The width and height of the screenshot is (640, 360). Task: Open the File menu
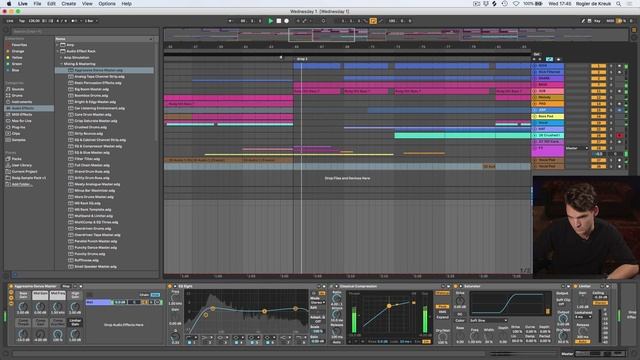click(x=37, y=4)
